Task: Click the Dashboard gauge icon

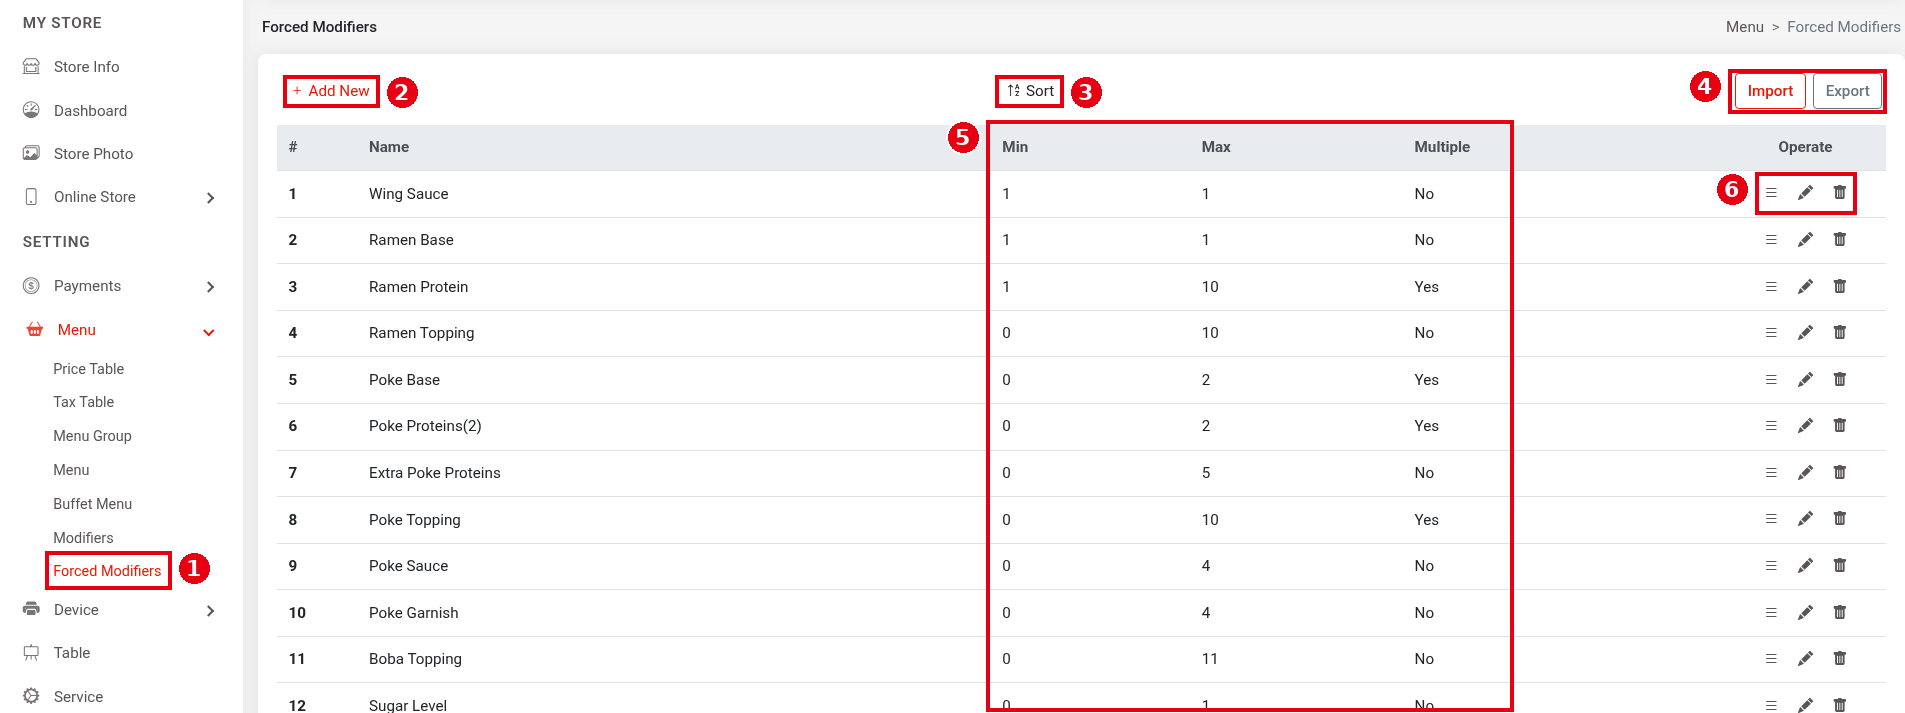Action: click(32, 110)
